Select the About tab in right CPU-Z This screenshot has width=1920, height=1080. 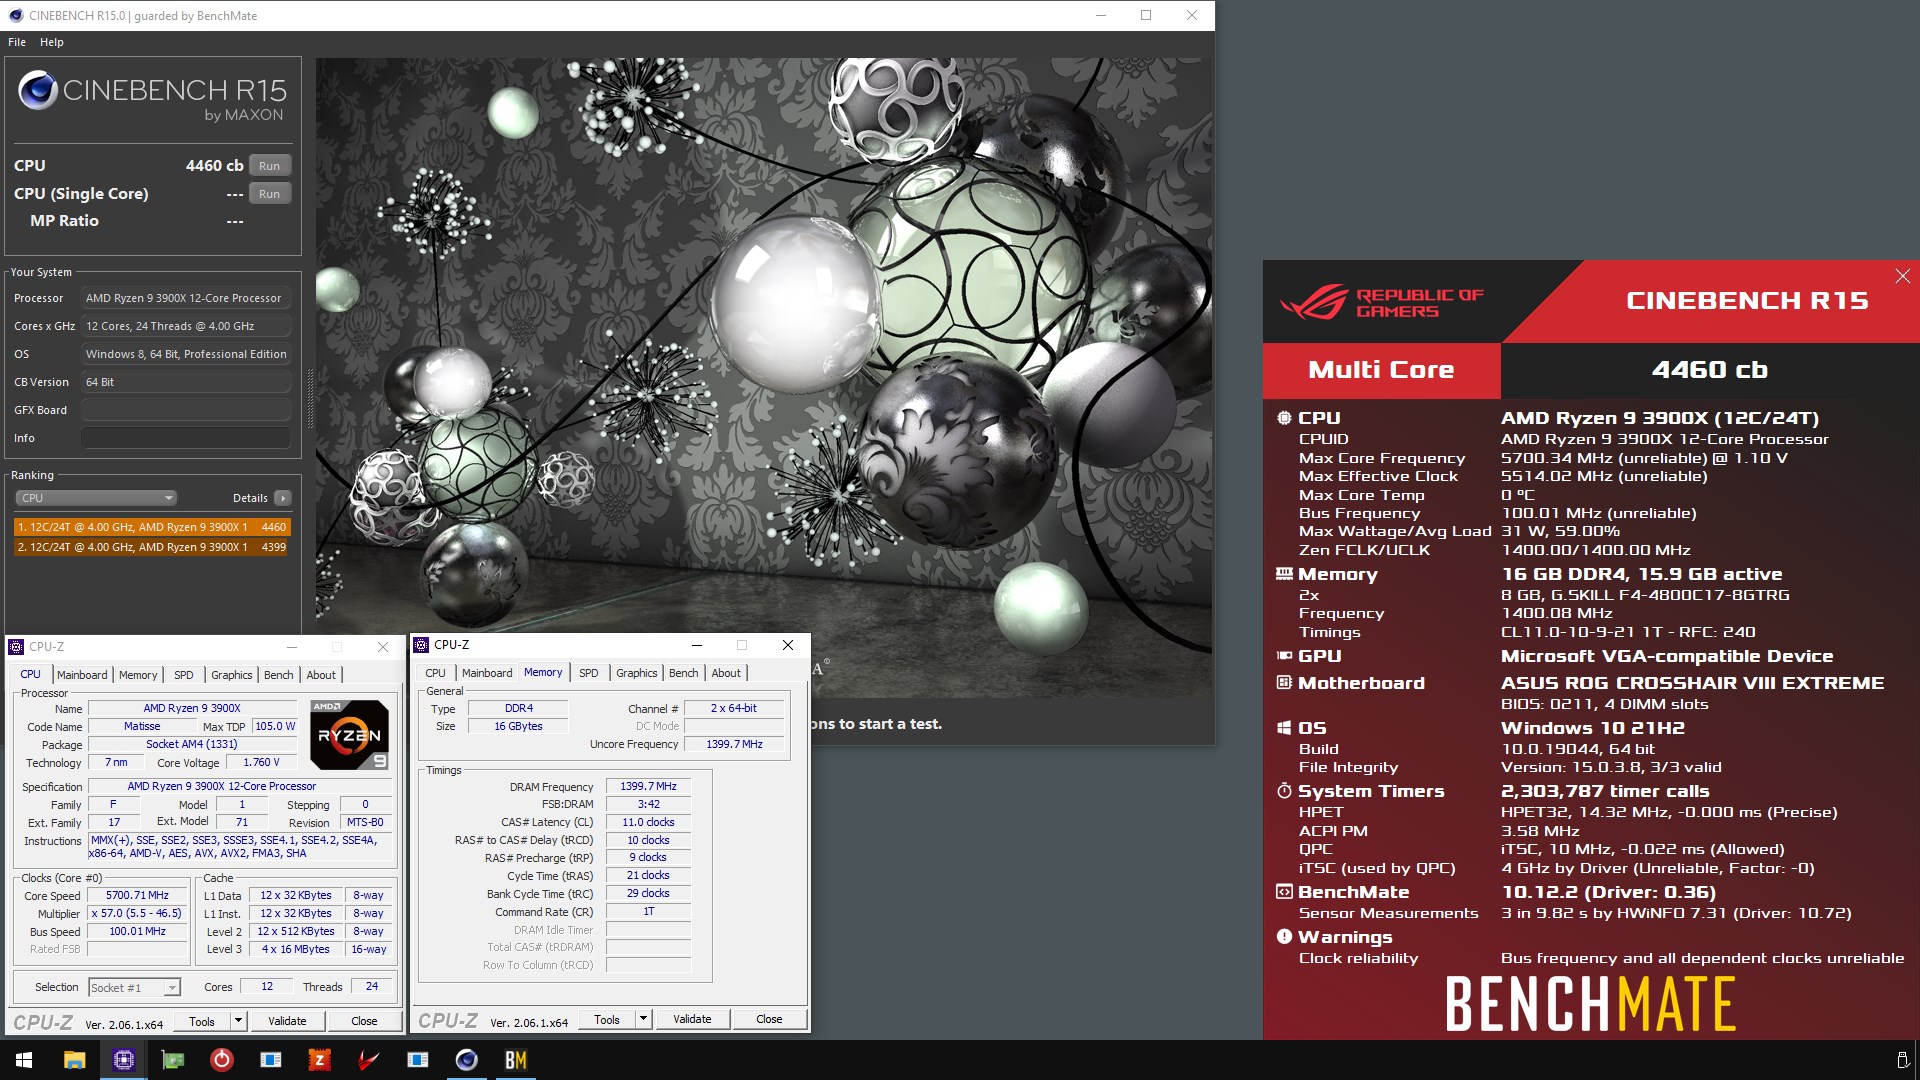(726, 673)
